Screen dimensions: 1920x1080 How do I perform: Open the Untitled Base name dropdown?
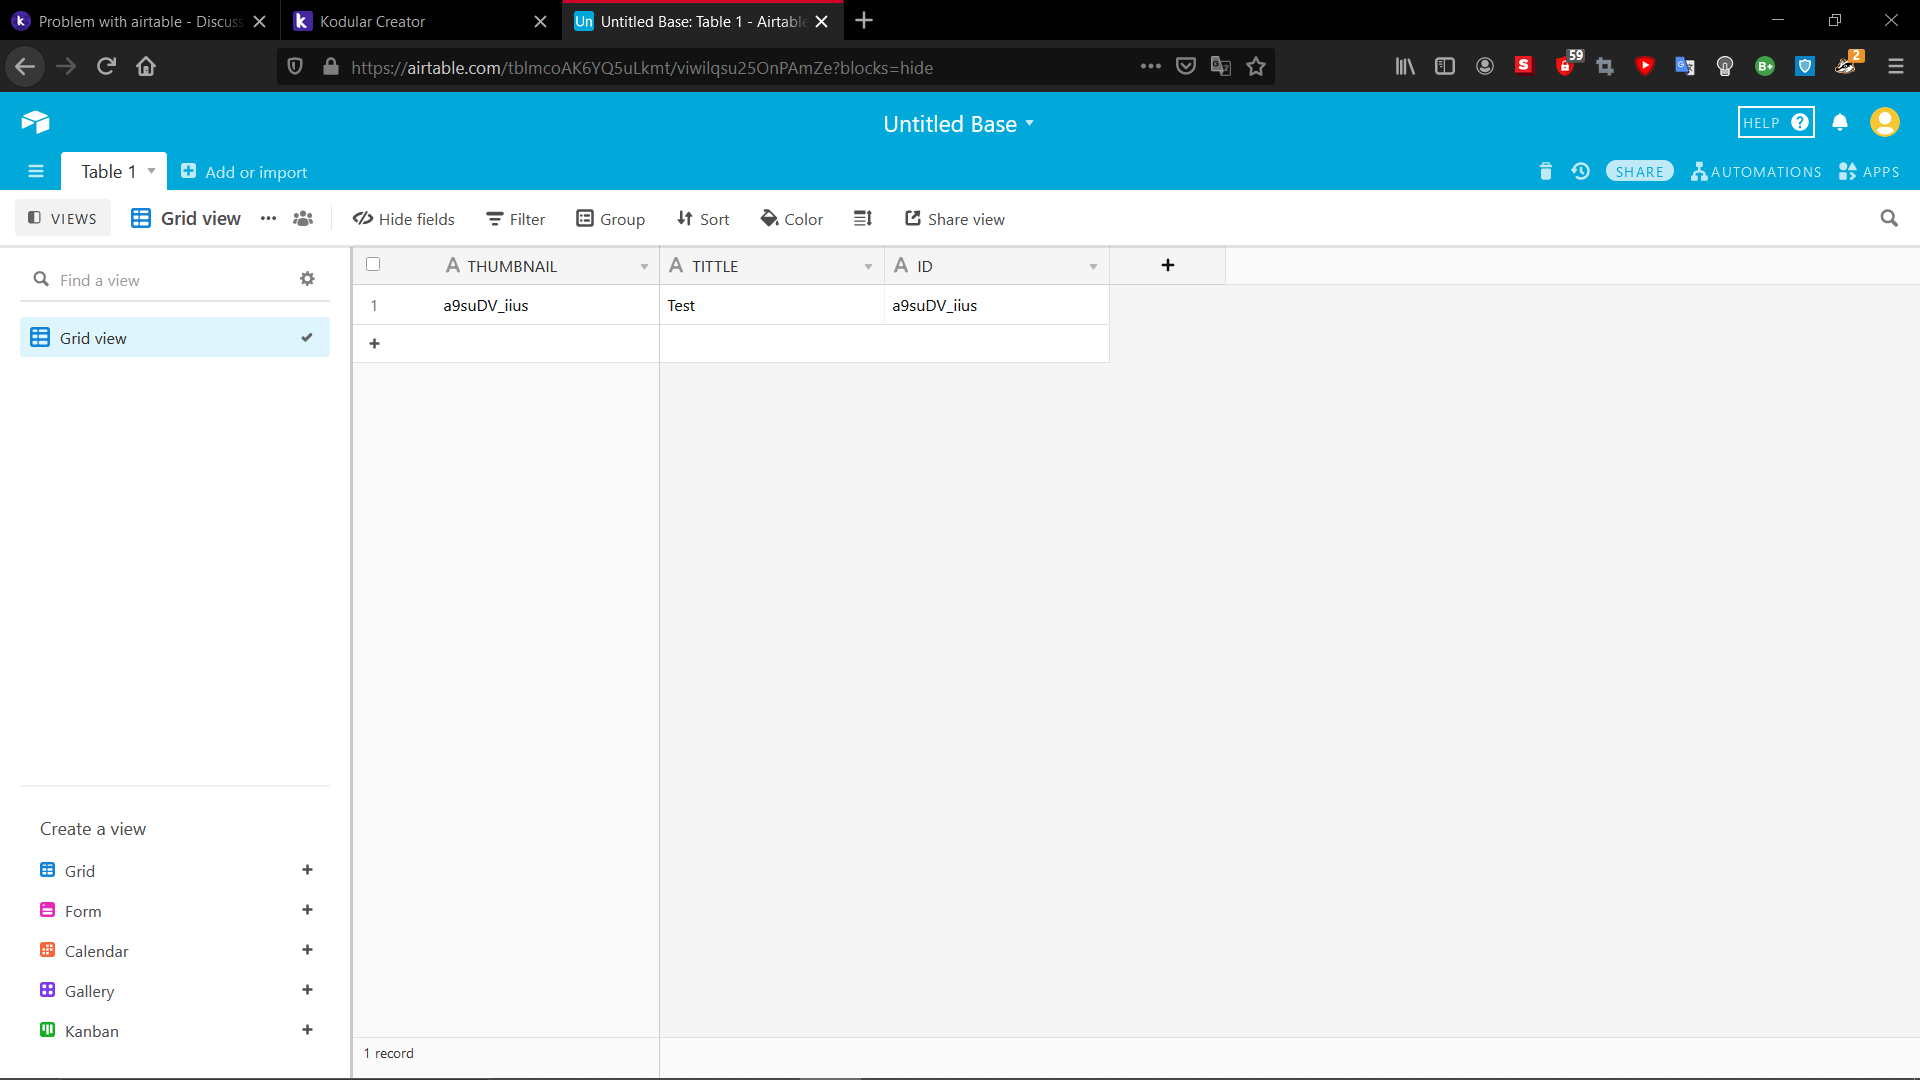958,124
